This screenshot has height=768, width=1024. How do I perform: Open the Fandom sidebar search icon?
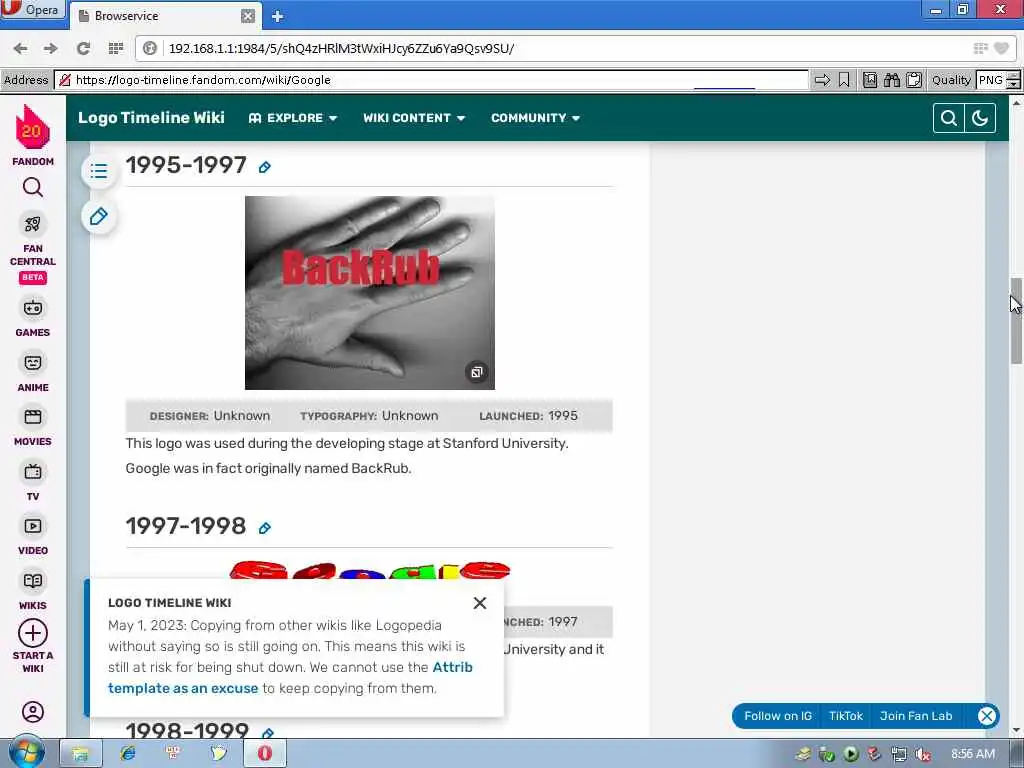click(x=33, y=188)
